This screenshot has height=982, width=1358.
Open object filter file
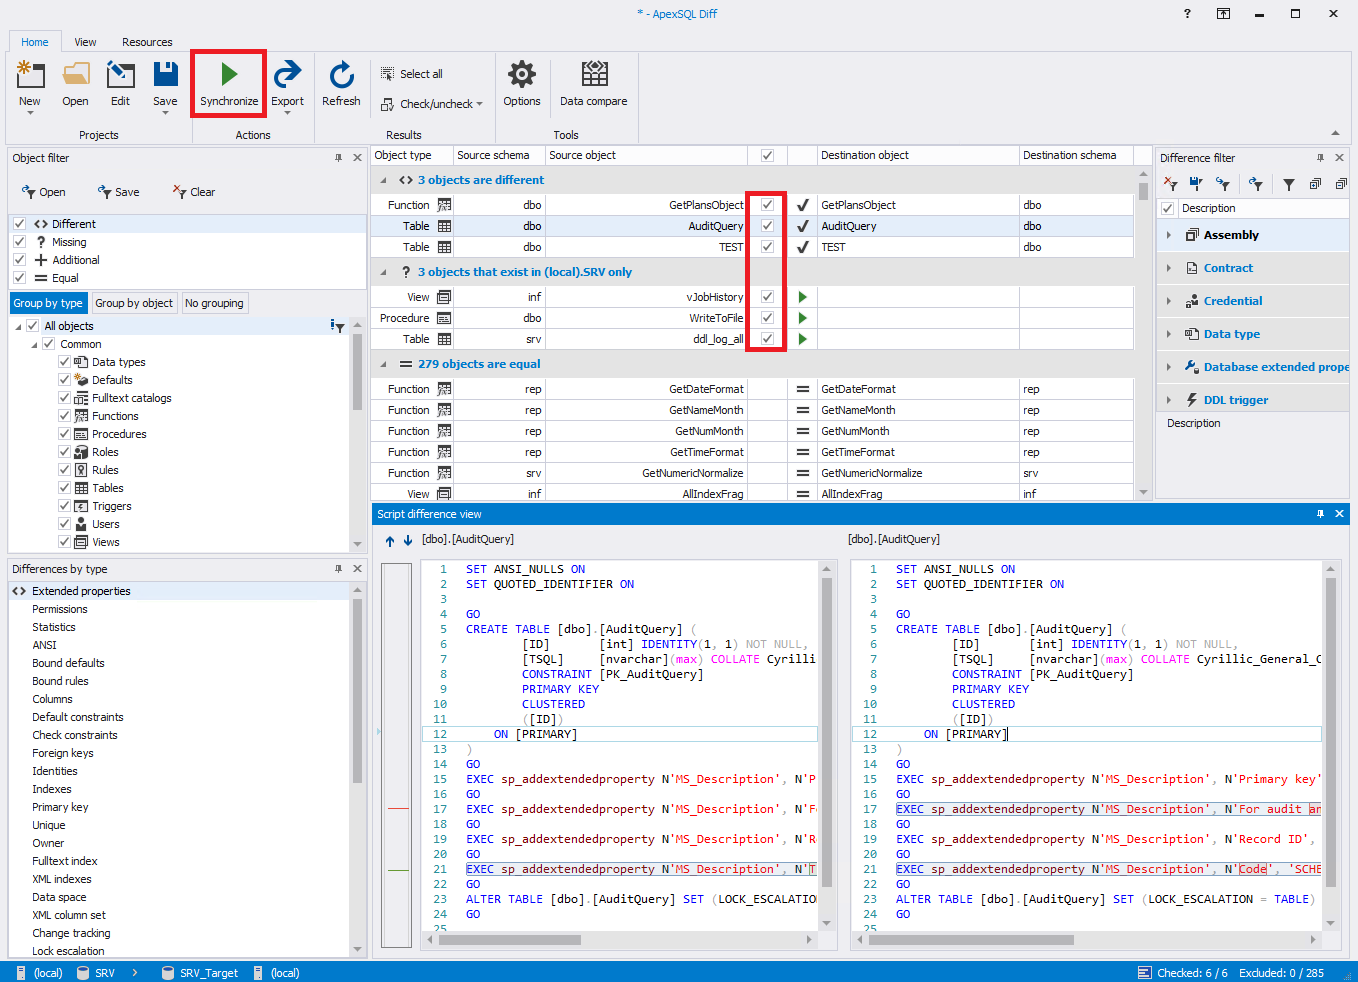(43, 192)
